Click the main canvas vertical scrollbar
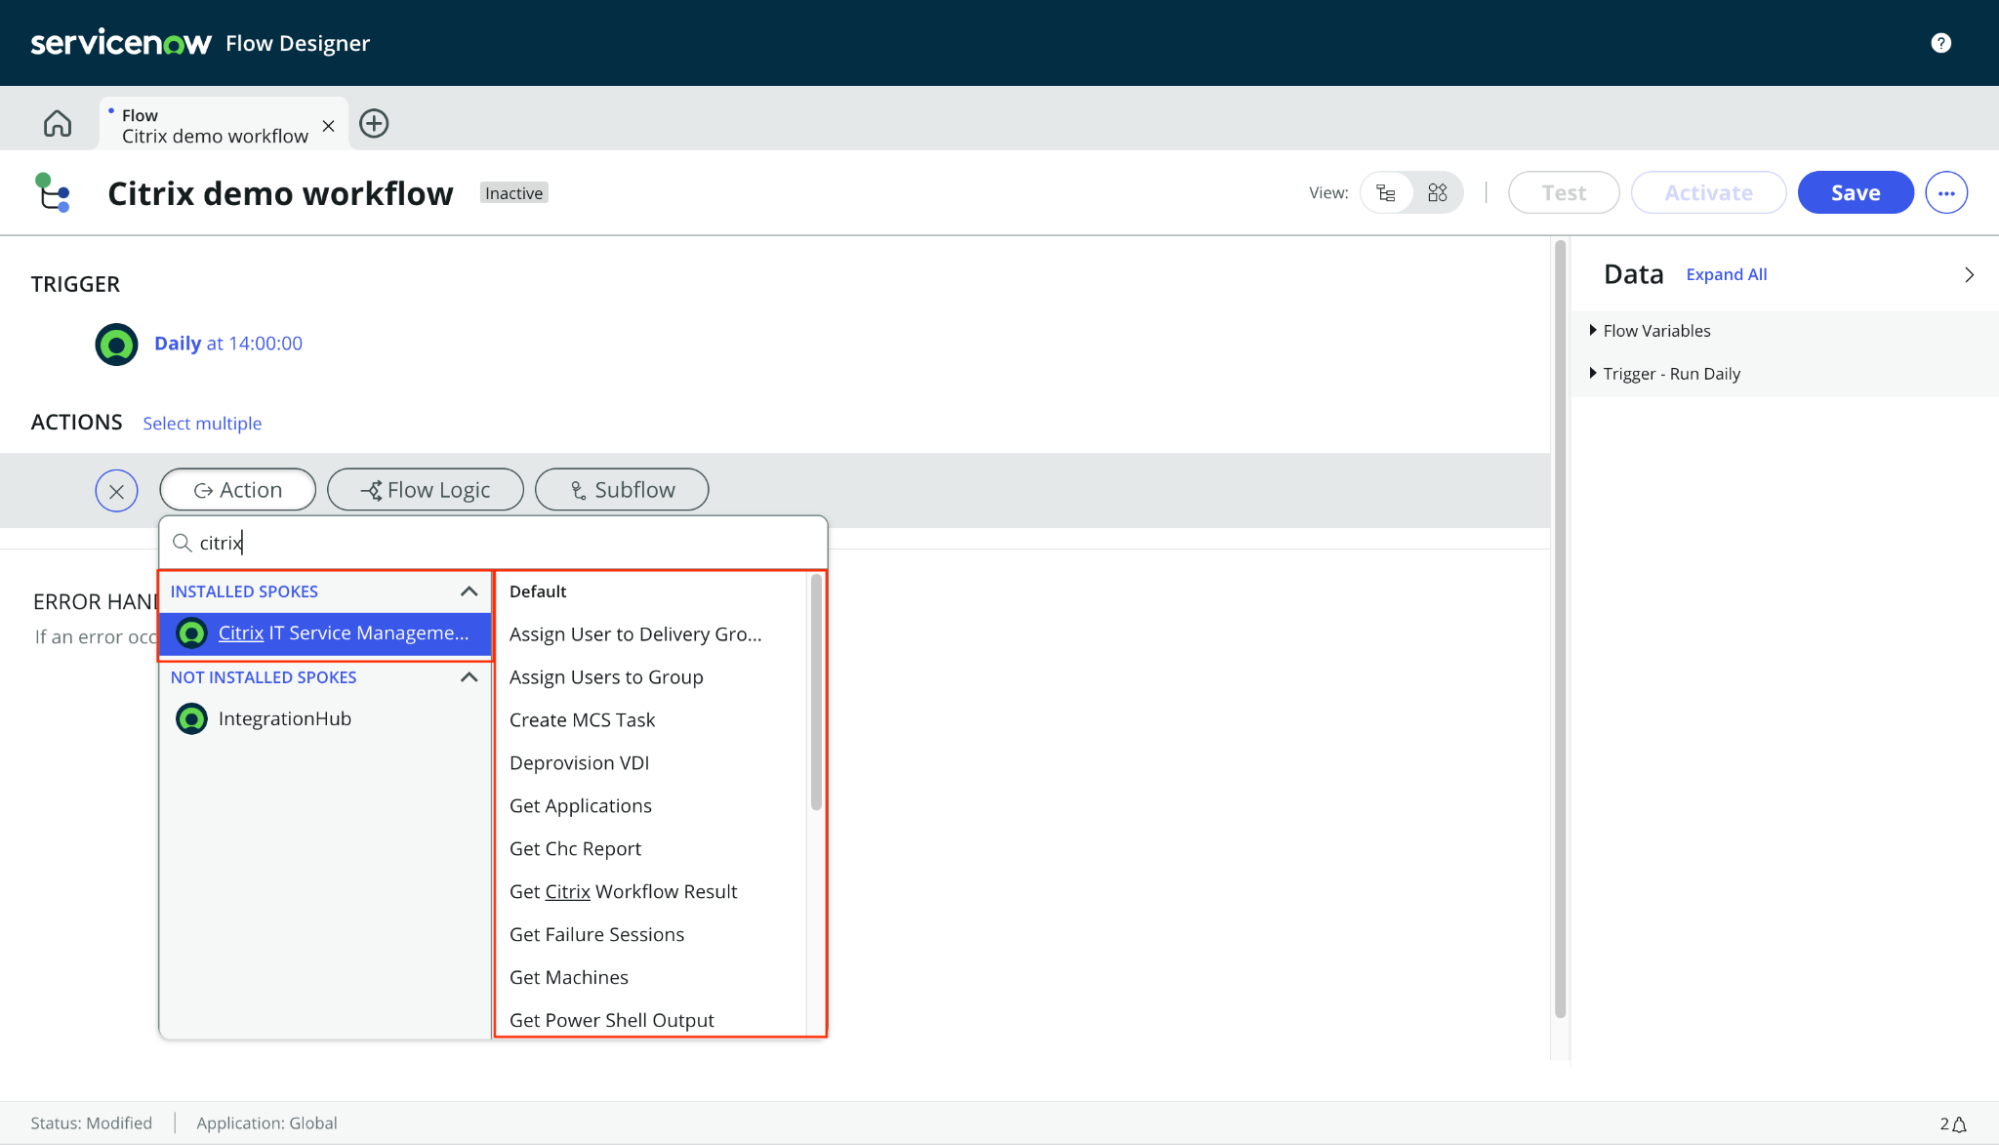This screenshot has height=1145, width=1999. click(1560, 628)
